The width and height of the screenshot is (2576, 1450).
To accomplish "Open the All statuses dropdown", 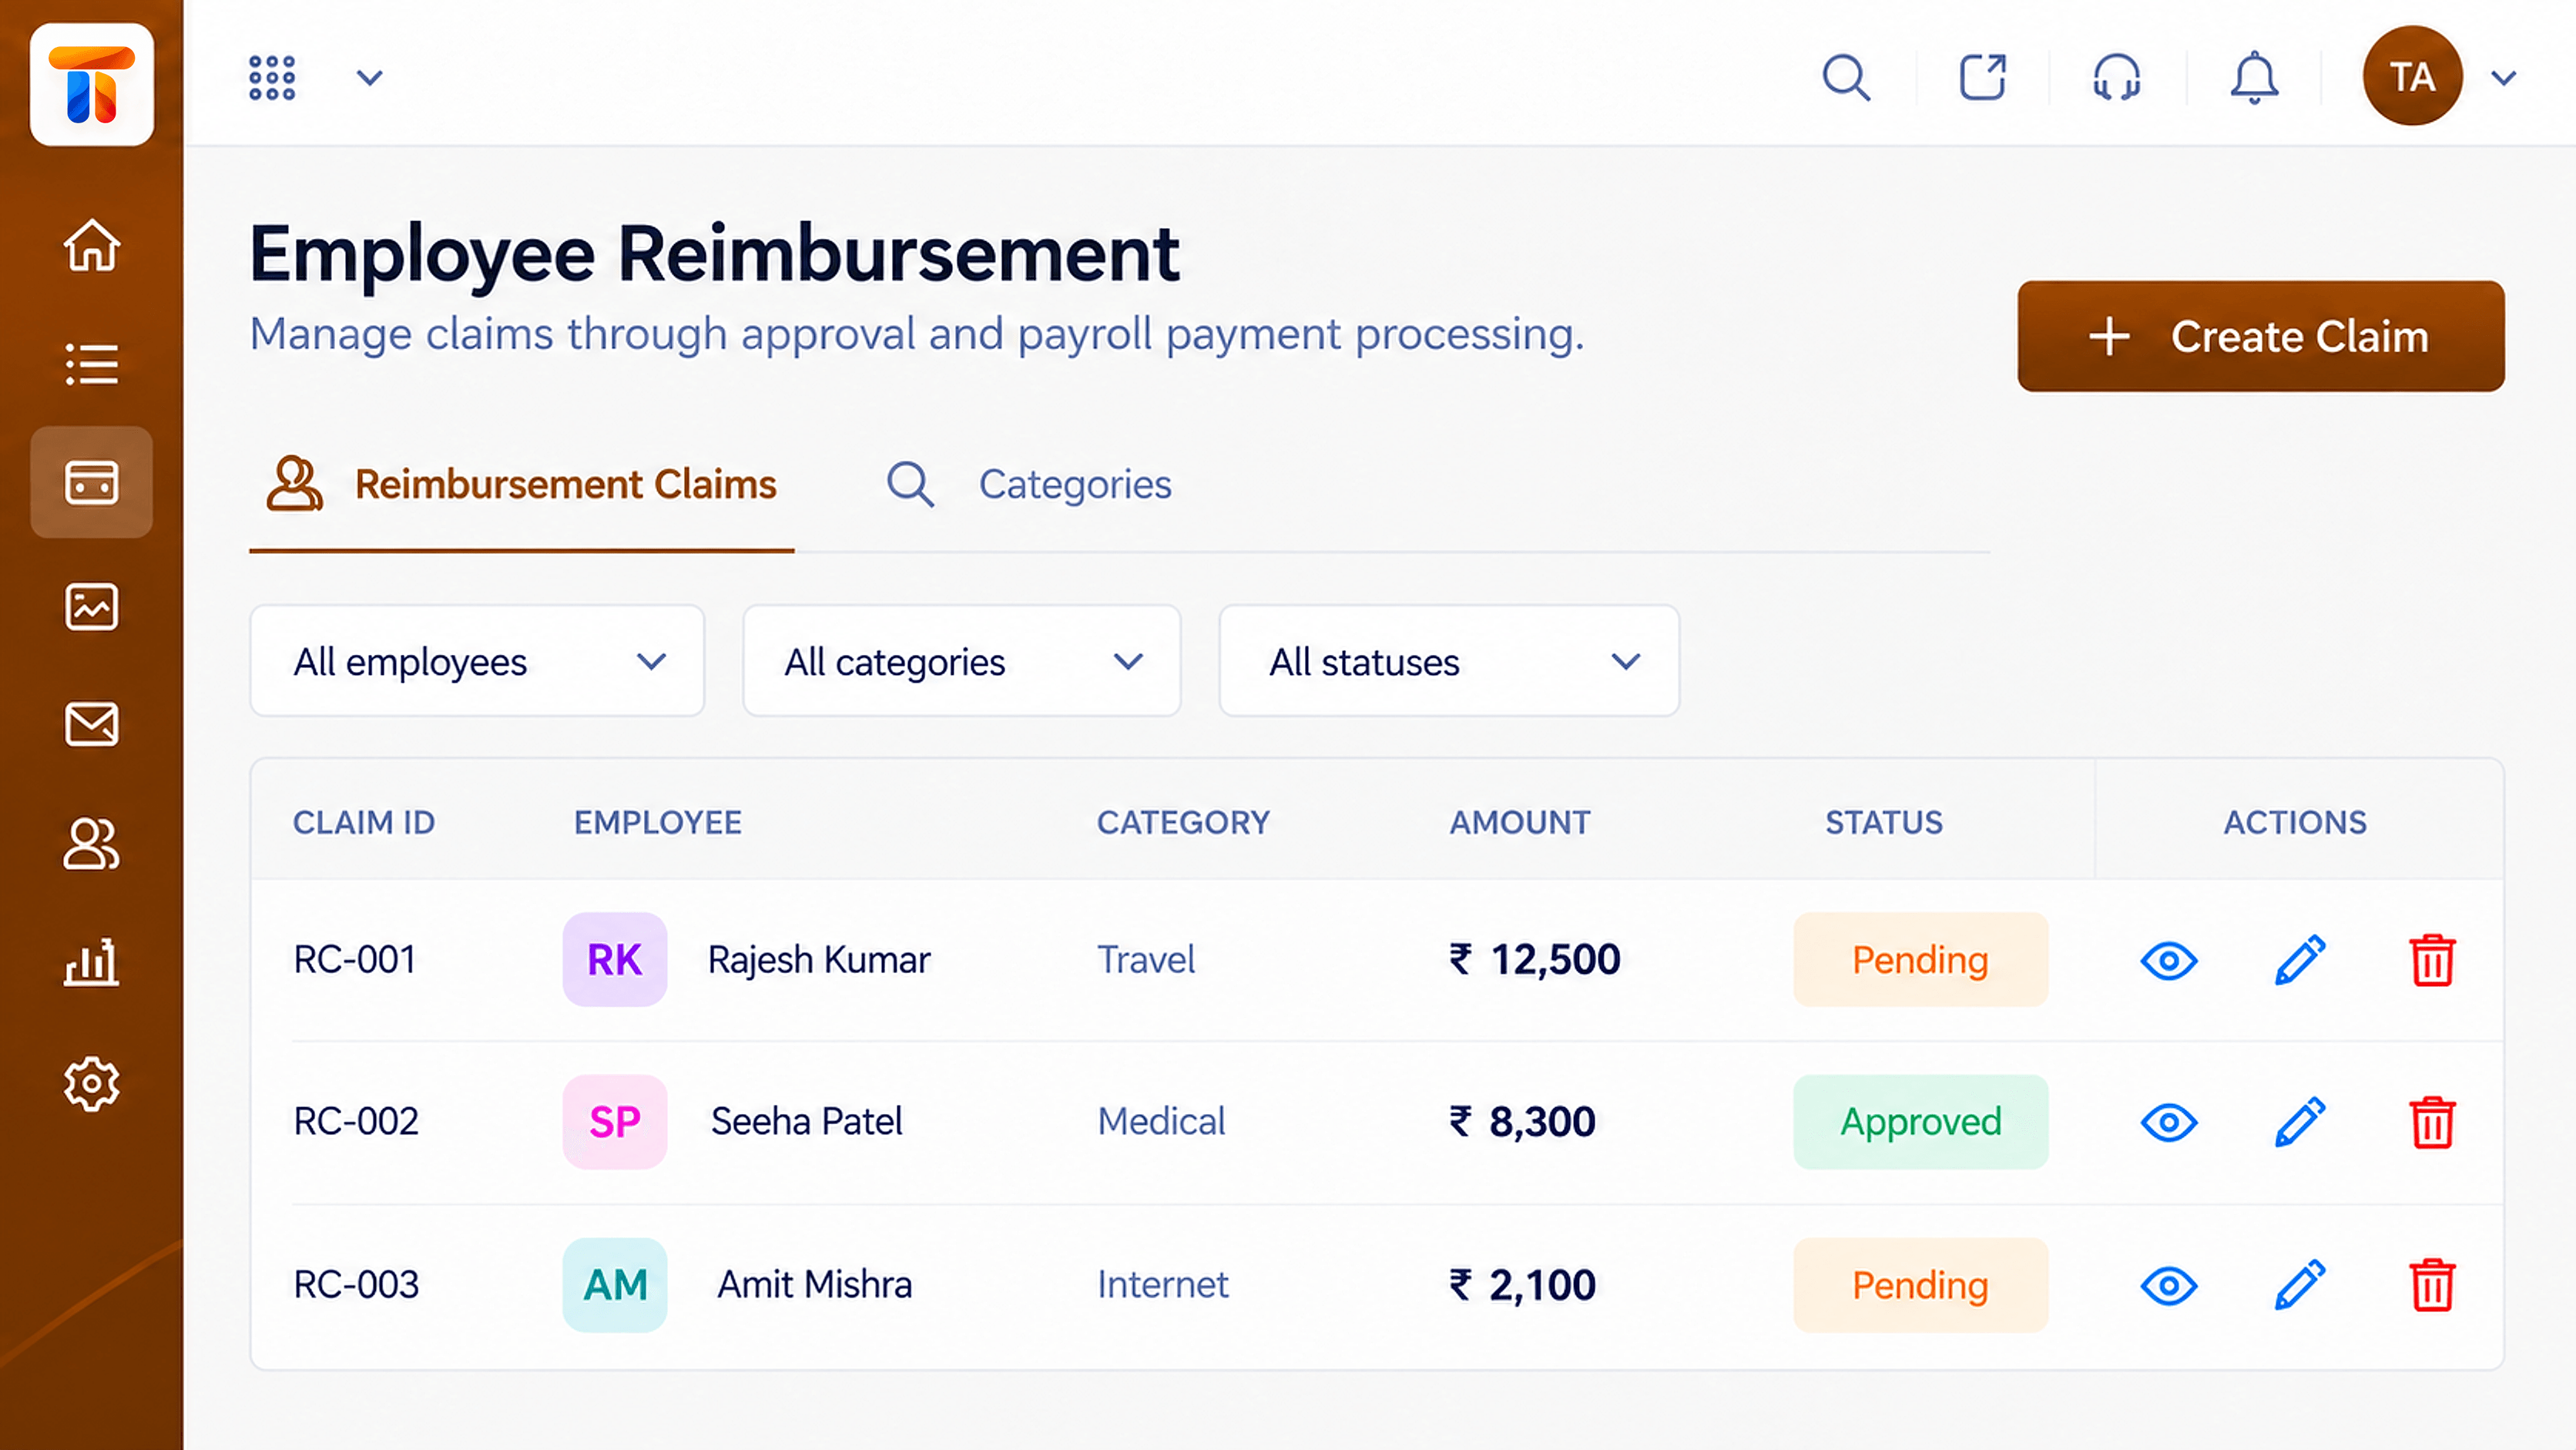I will point(1449,661).
